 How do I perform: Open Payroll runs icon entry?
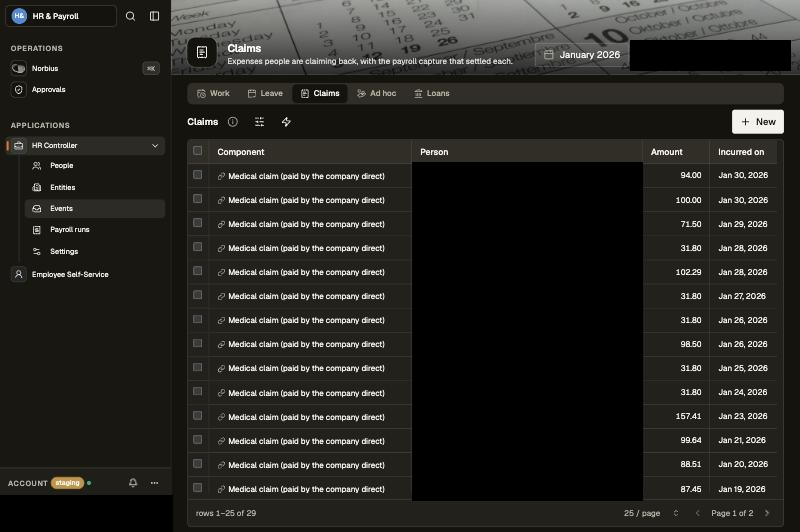37,230
